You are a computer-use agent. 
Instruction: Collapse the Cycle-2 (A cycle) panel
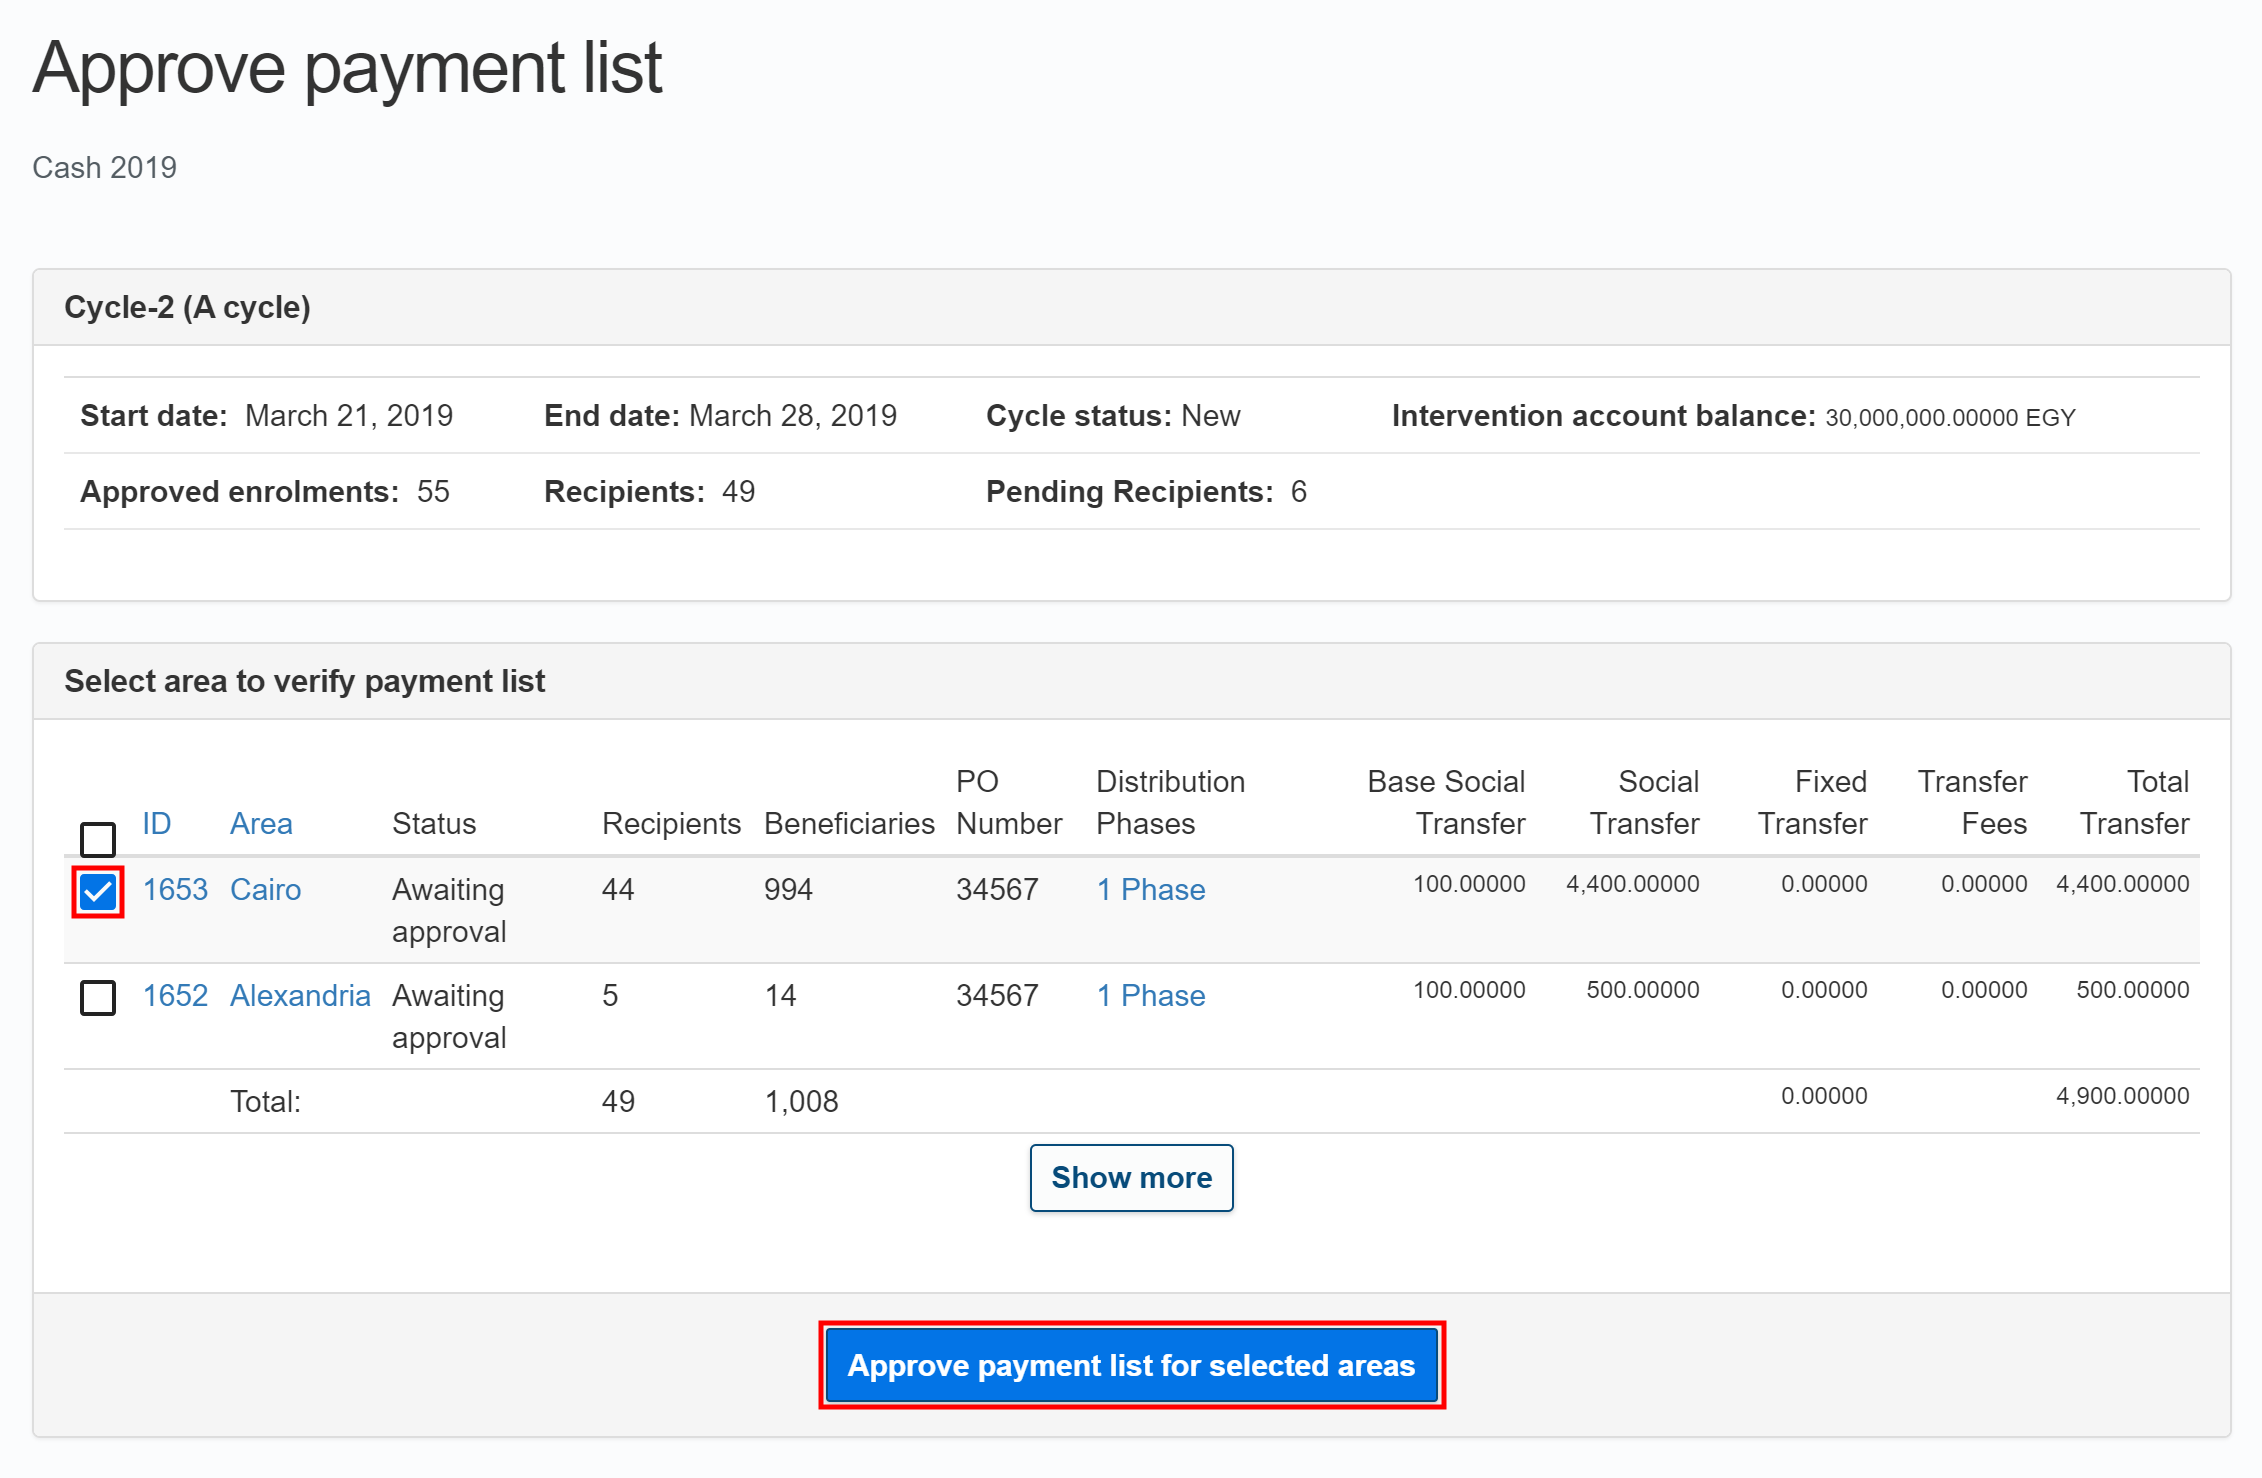(x=188, y=307)
